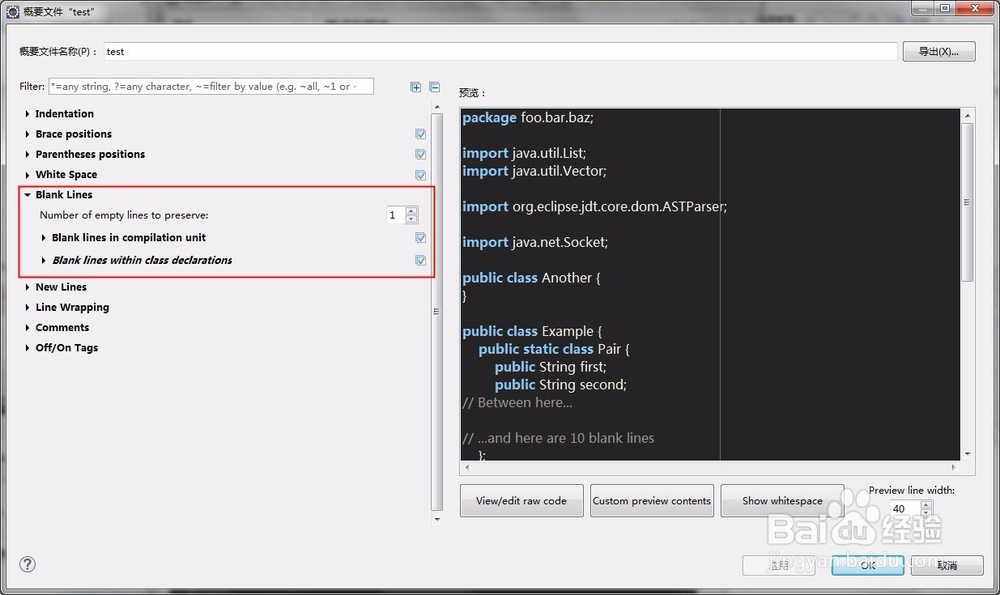Decrease number of empty lines to preserve
Viewport: 1000px width, 595px height.
pyautogui.click(x=411, y=219)
